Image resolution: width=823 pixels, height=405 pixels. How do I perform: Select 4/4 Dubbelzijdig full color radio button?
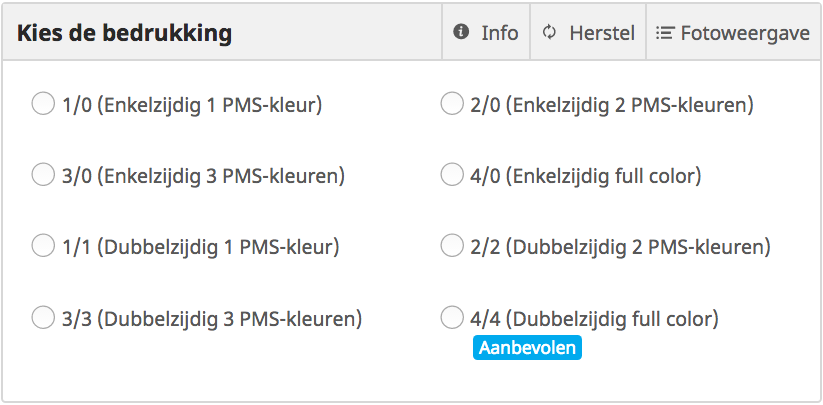(451, 317)
